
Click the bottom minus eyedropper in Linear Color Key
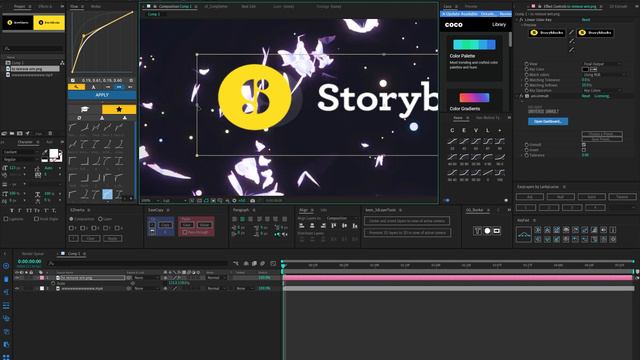coord(571,50)
